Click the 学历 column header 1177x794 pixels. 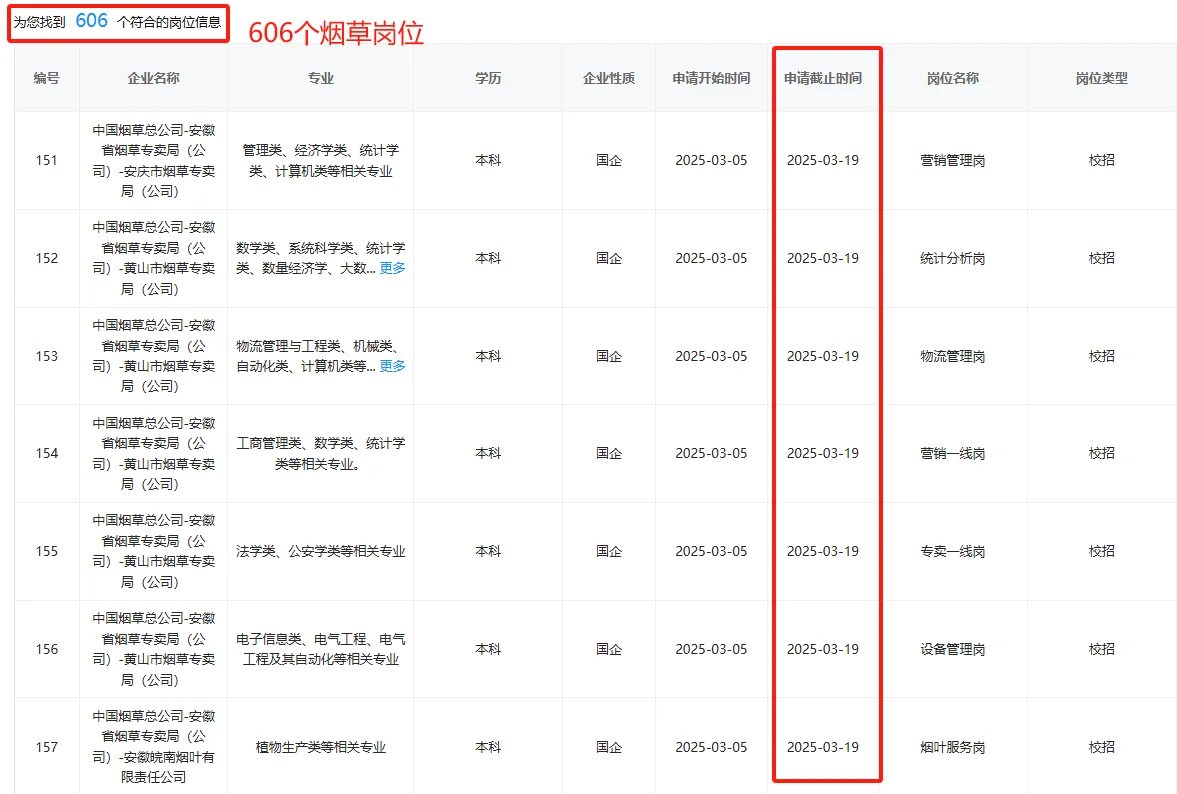[x=488, y=78]
